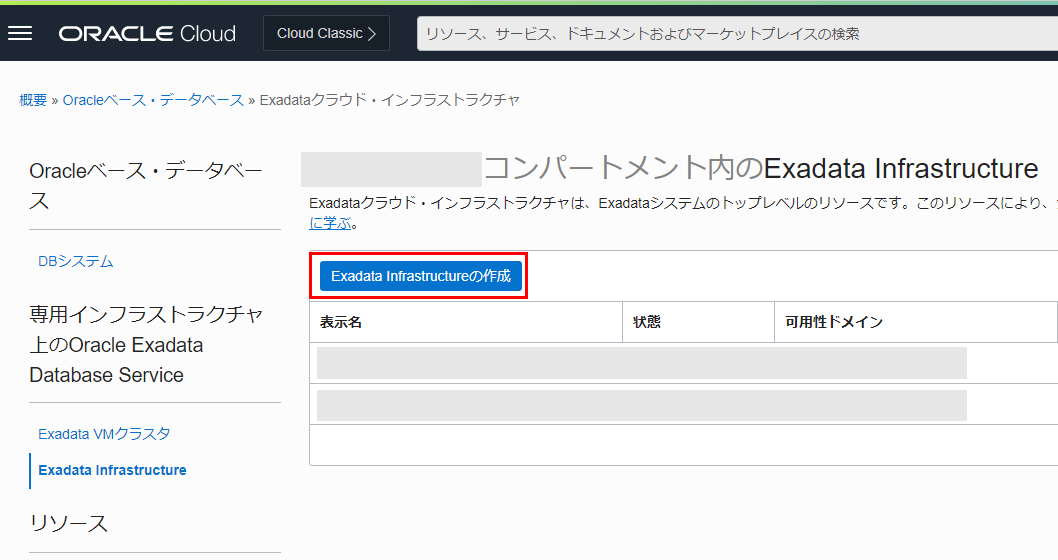This screenshot has width=1058, height=560.
Task: Click the Exadataクラウド・インフラストラクチャ breadcrumb
Action: [389, 100]
